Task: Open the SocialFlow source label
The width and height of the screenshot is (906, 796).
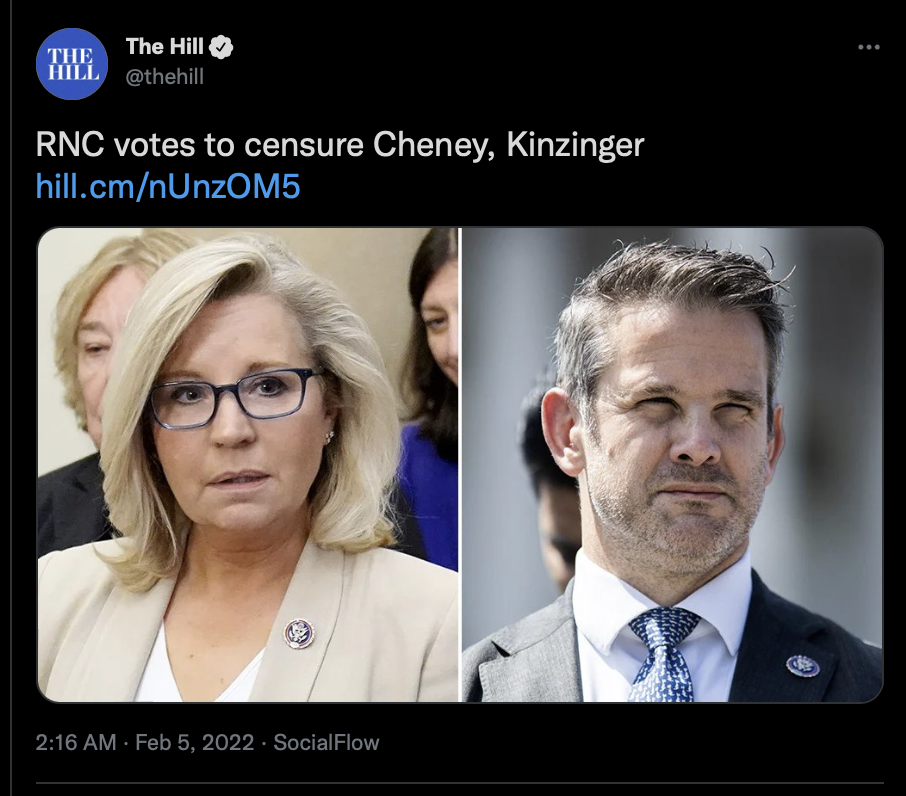Action: click(326, 742)
